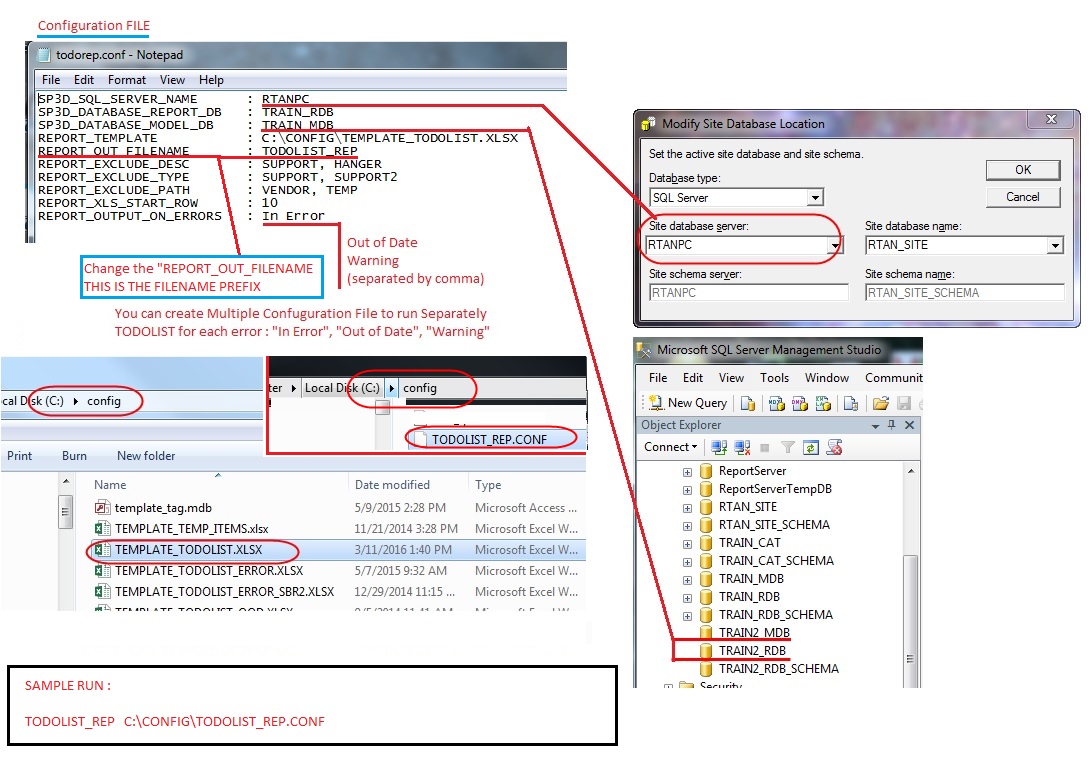Image resolution: width=1092 pixels, height=758 pixels.
Task: Open the Tools menu in Management Studio
Action: point(774,378)
